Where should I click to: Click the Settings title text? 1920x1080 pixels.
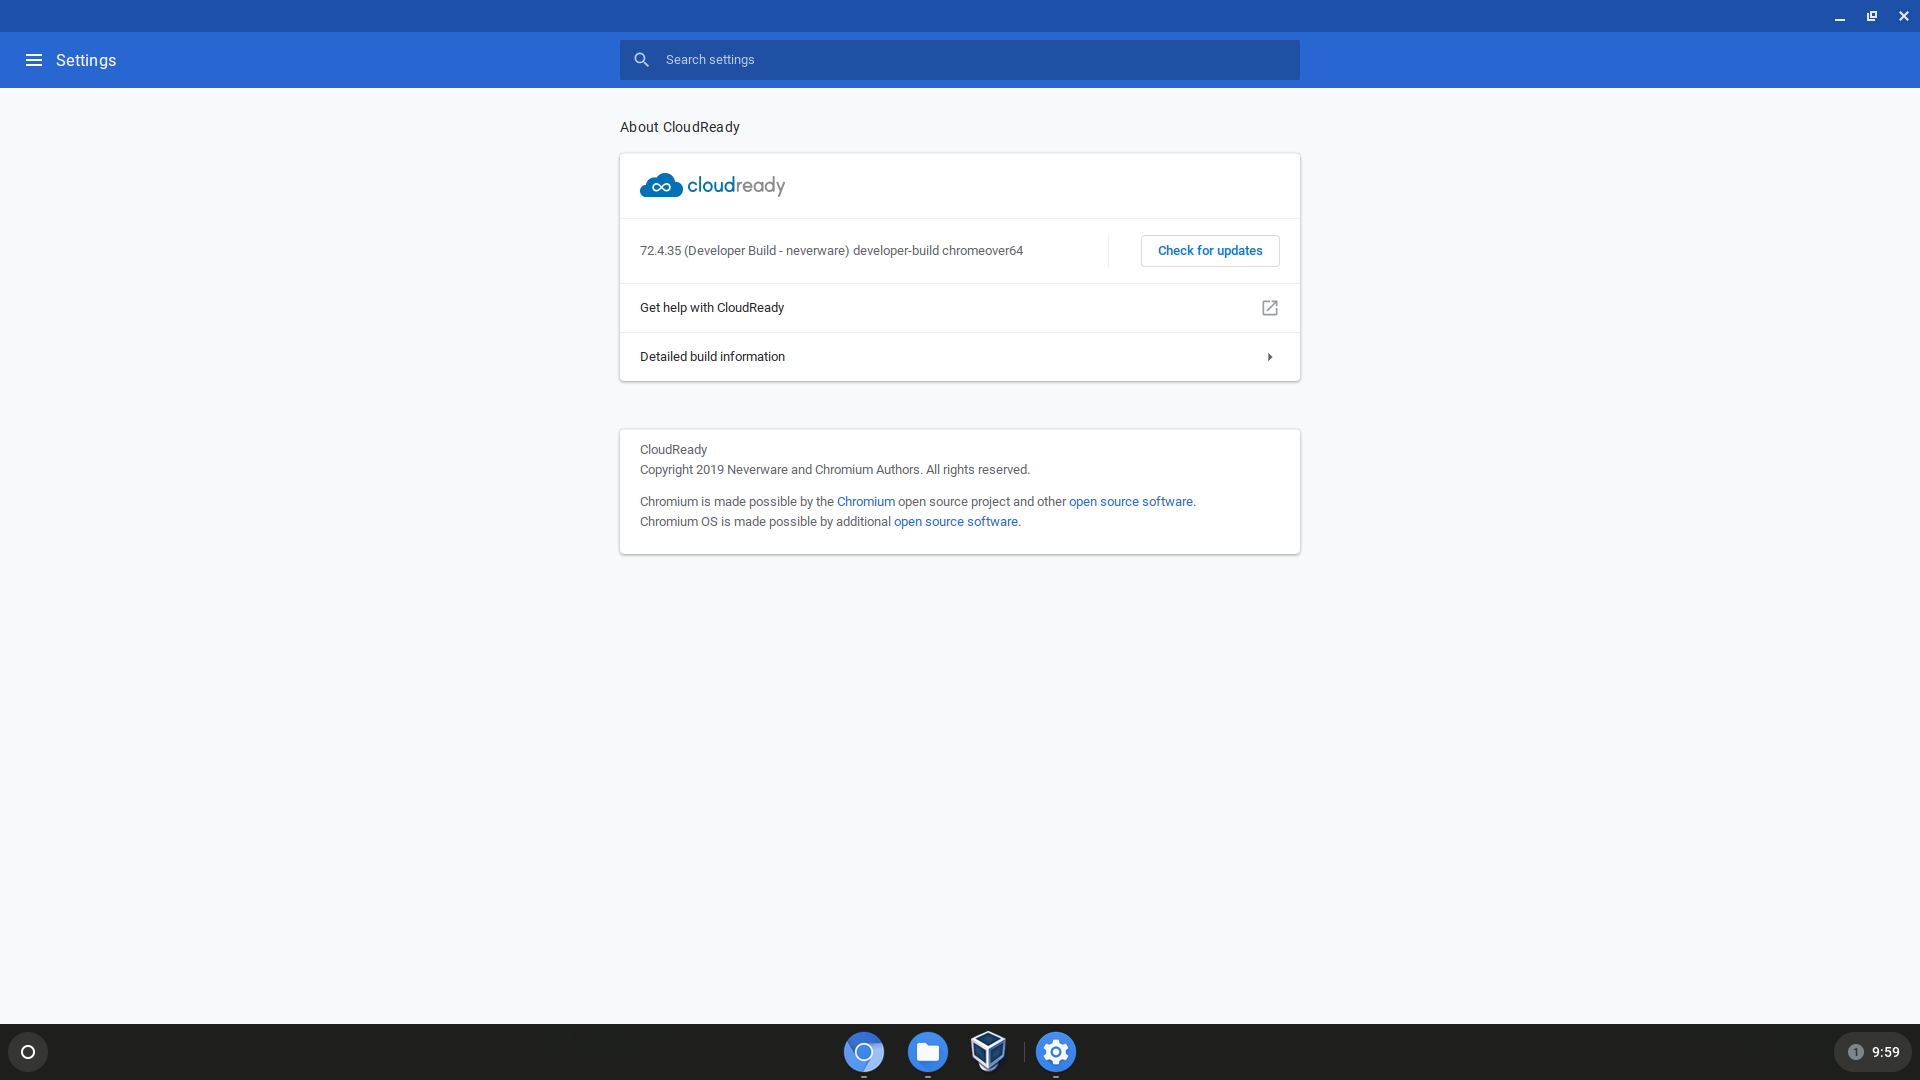coord(86,60)
